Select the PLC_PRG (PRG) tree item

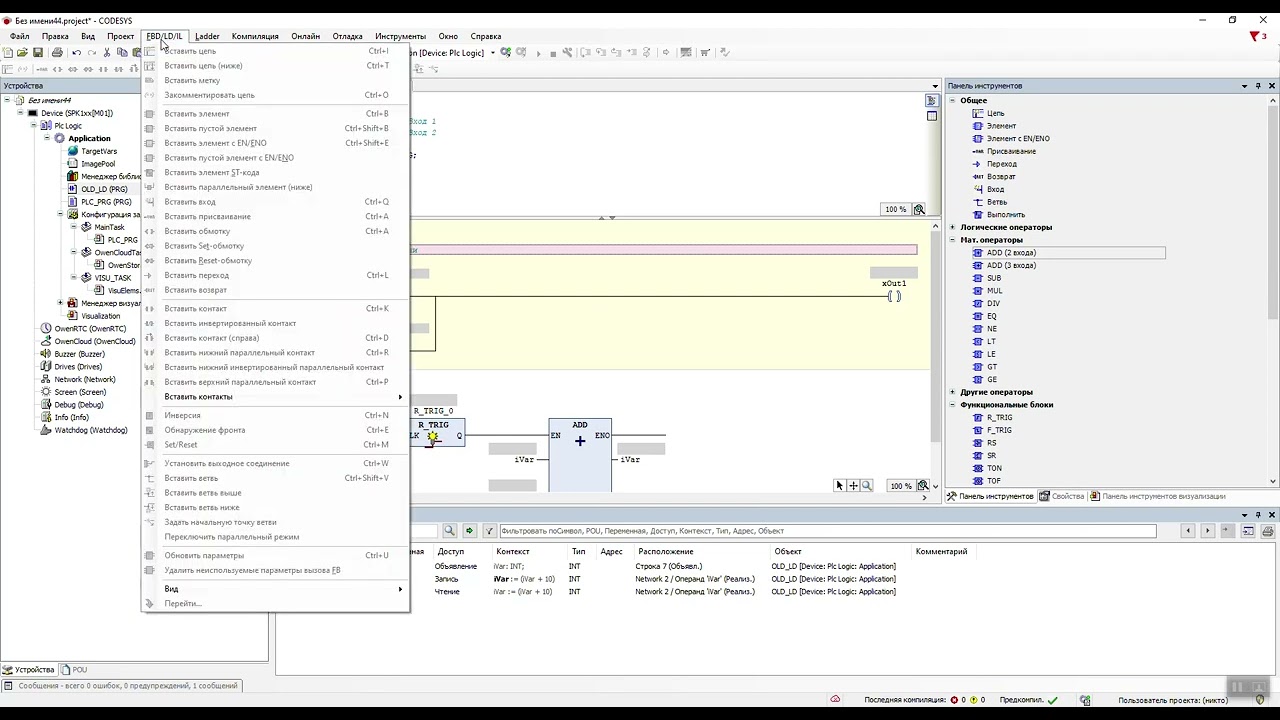click(x=106, y=202)
